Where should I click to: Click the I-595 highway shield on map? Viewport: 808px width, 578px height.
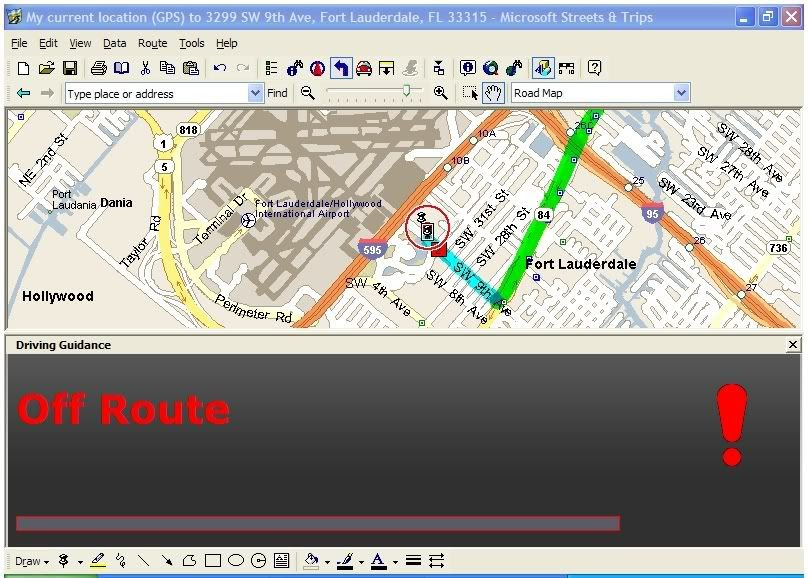[x=372, y=249]
